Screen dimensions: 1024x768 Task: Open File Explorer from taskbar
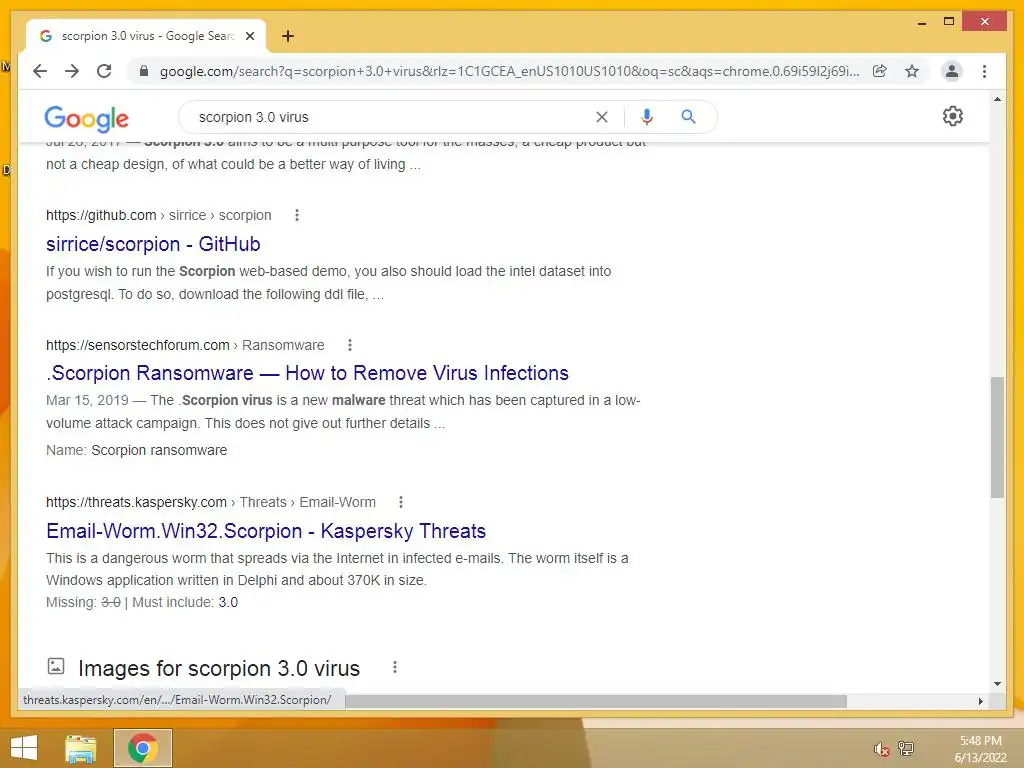coord(81,748)
